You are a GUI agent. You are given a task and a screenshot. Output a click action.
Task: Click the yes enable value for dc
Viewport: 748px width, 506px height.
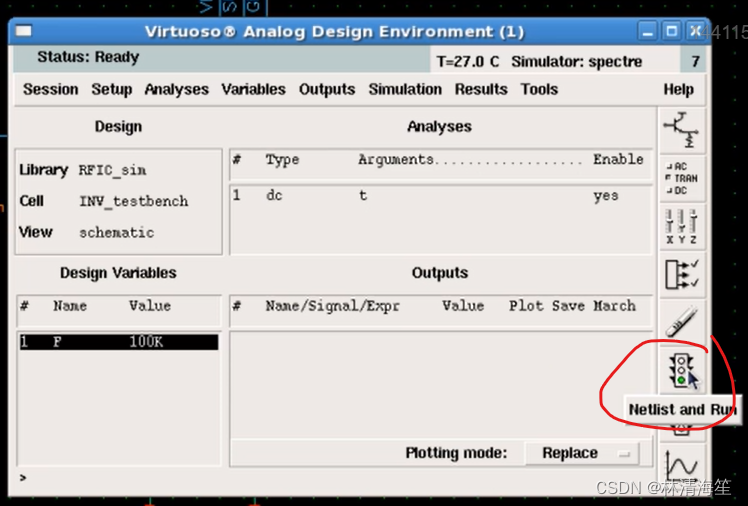pyautogui.click(x=606, y=196)
